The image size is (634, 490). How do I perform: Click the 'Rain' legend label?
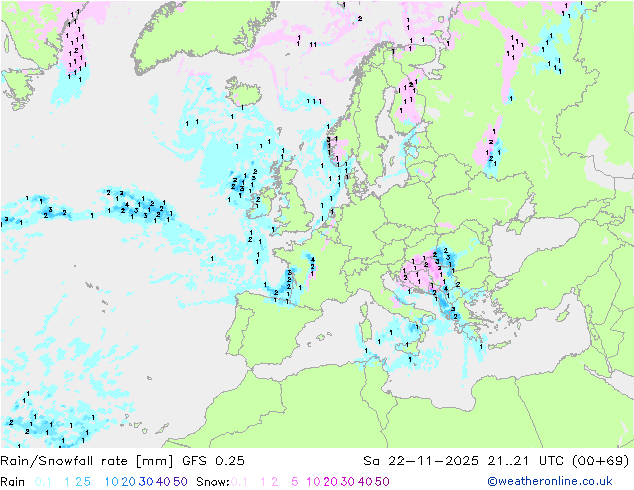(13, 482)
